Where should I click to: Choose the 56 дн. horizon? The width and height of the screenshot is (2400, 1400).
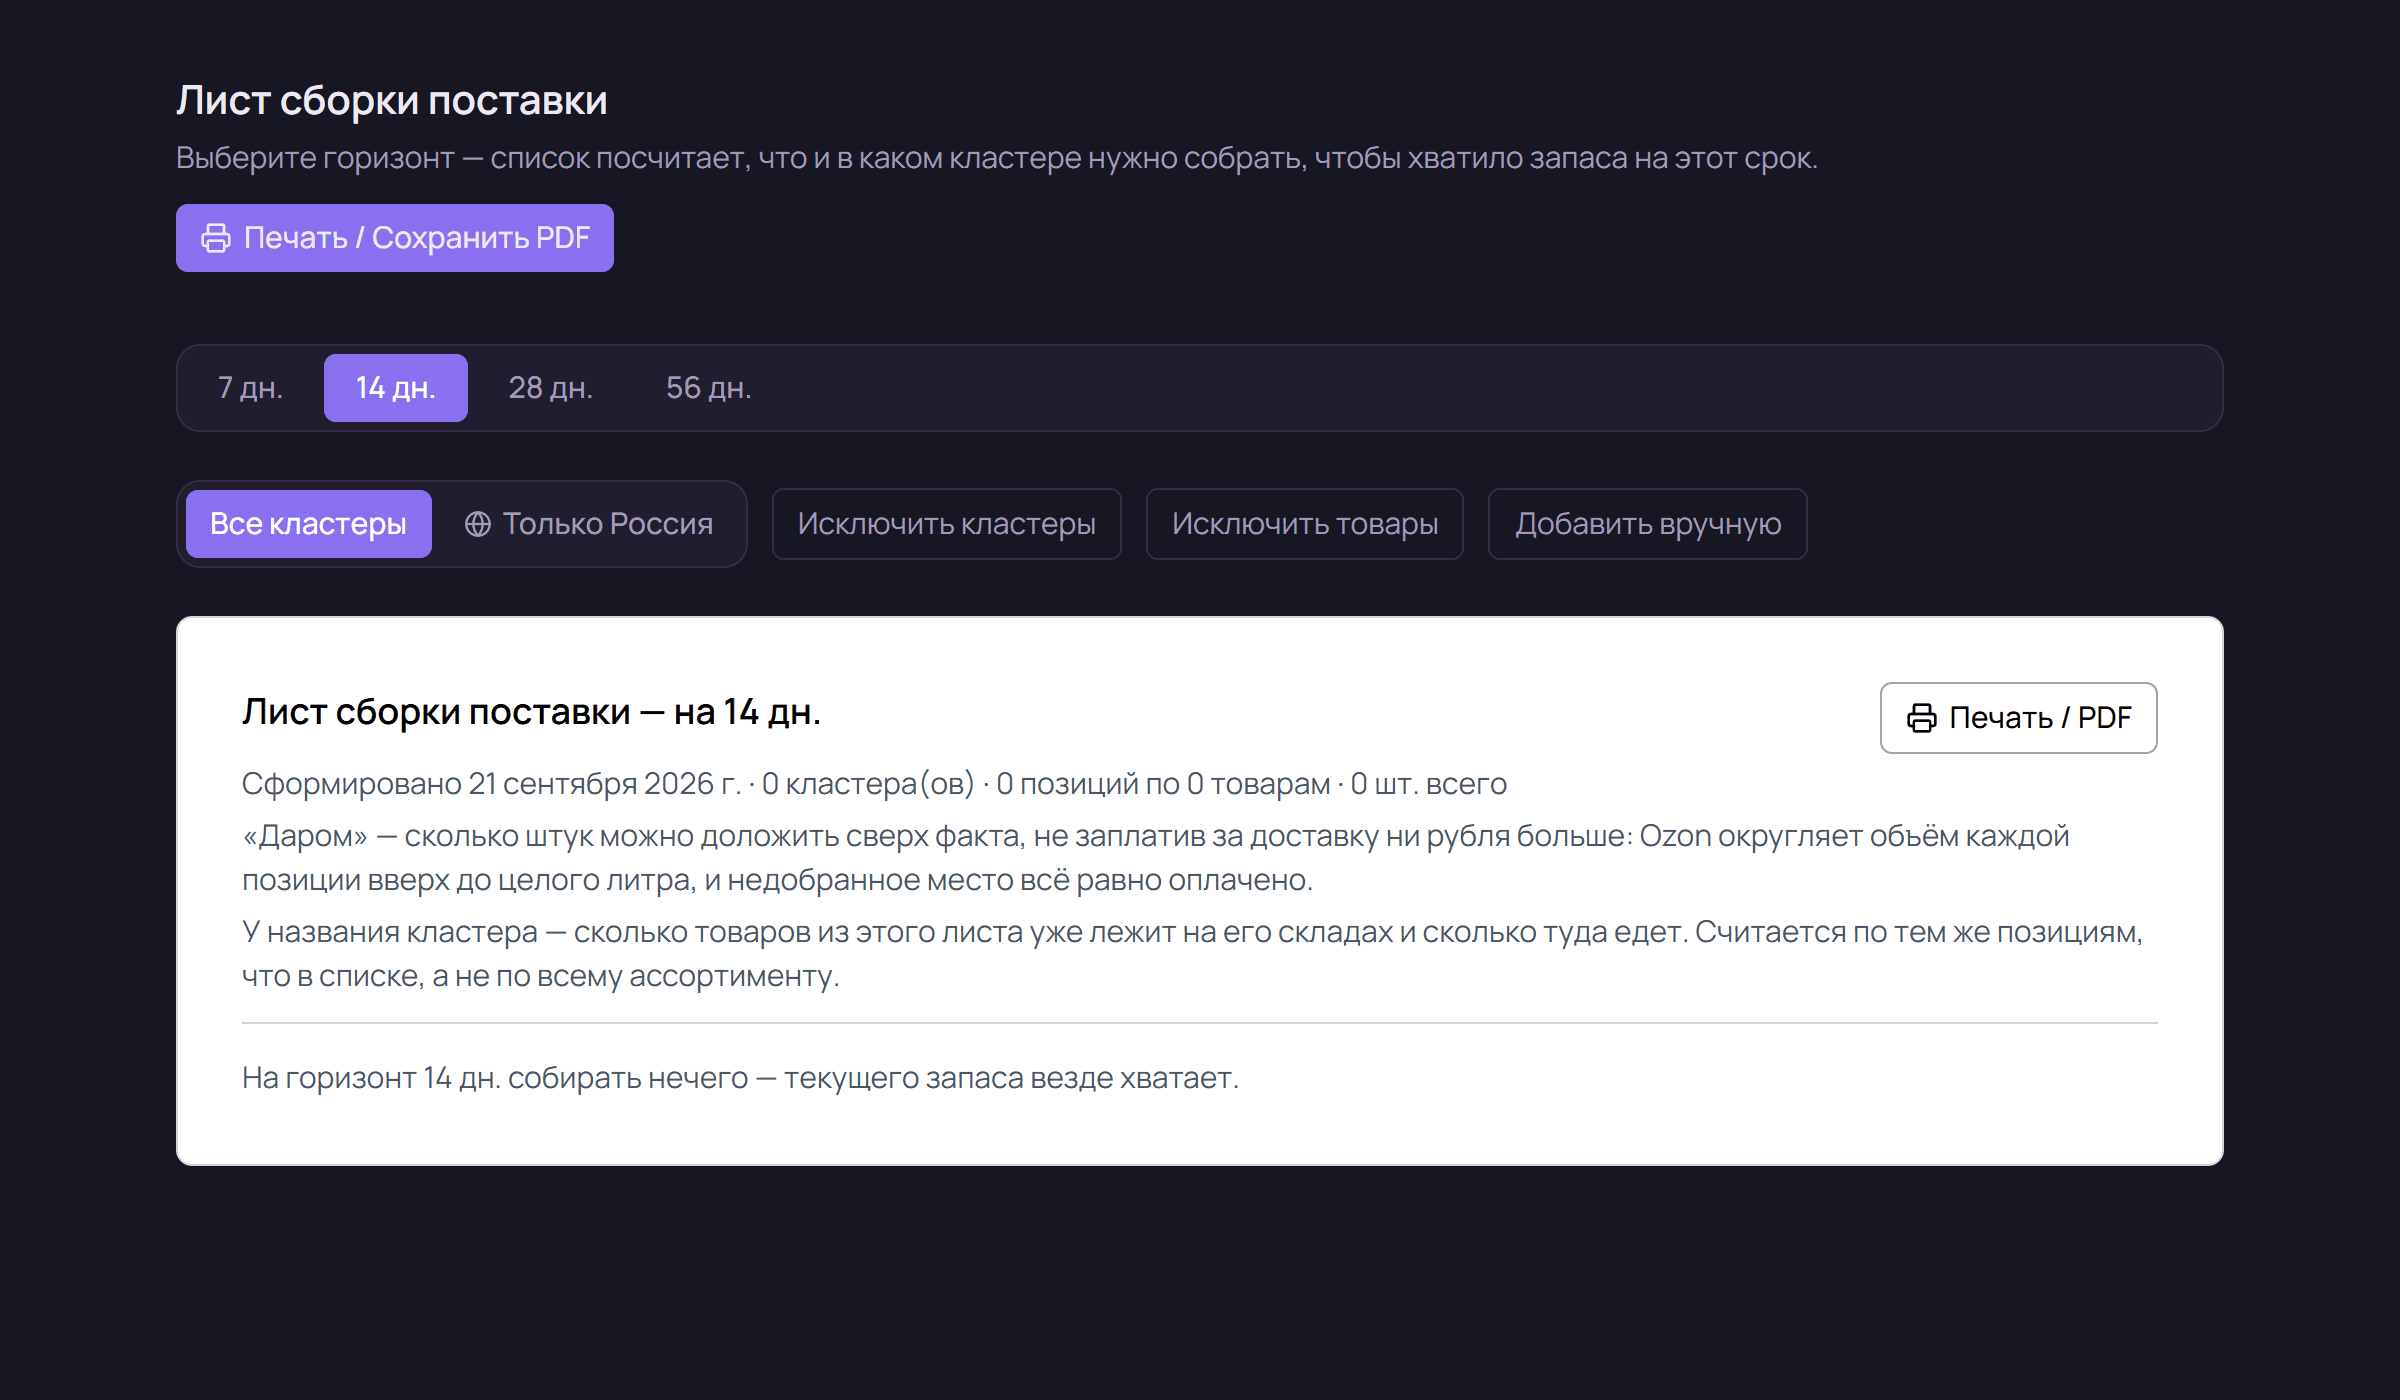coord(709,388)
